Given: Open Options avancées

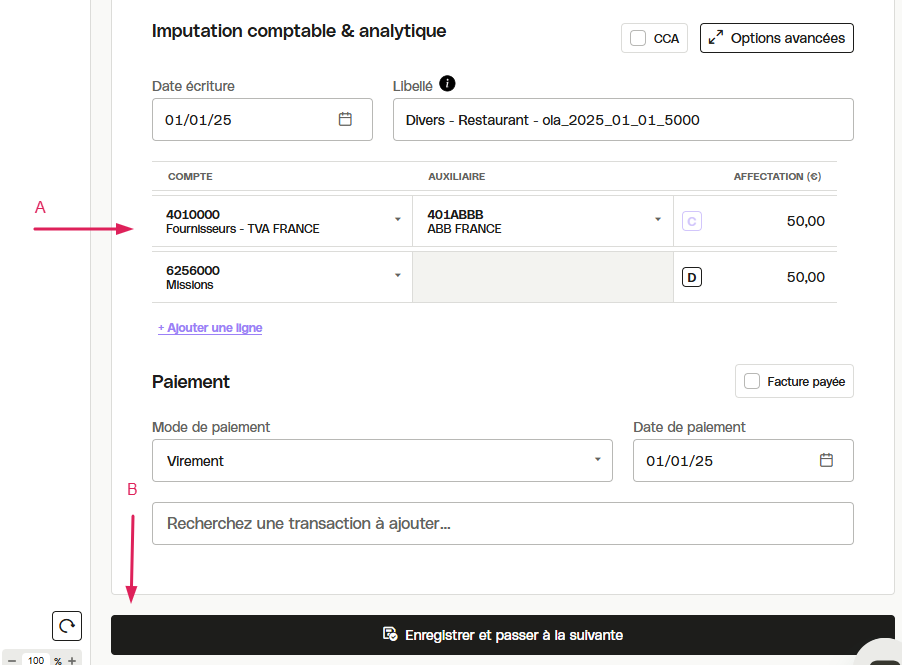Looking at the screenshot, I should [x=777, y=38].
